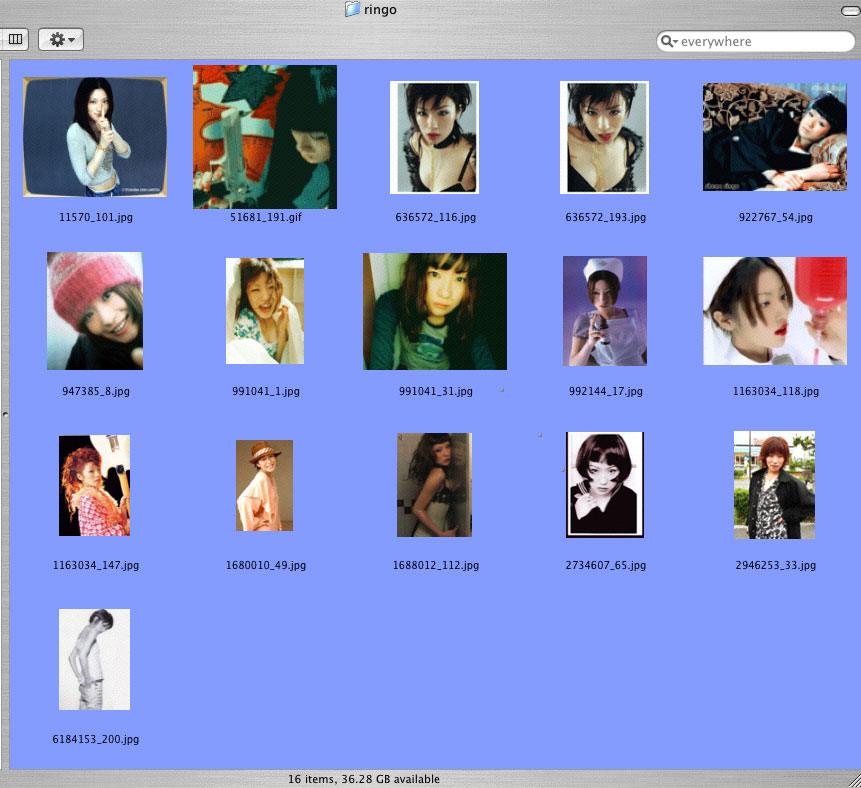The width and height of the screenshot is (861, 788).
Task: Select thumbnail of 1688012_112.jpg
Action: click(x=434, y=485)
